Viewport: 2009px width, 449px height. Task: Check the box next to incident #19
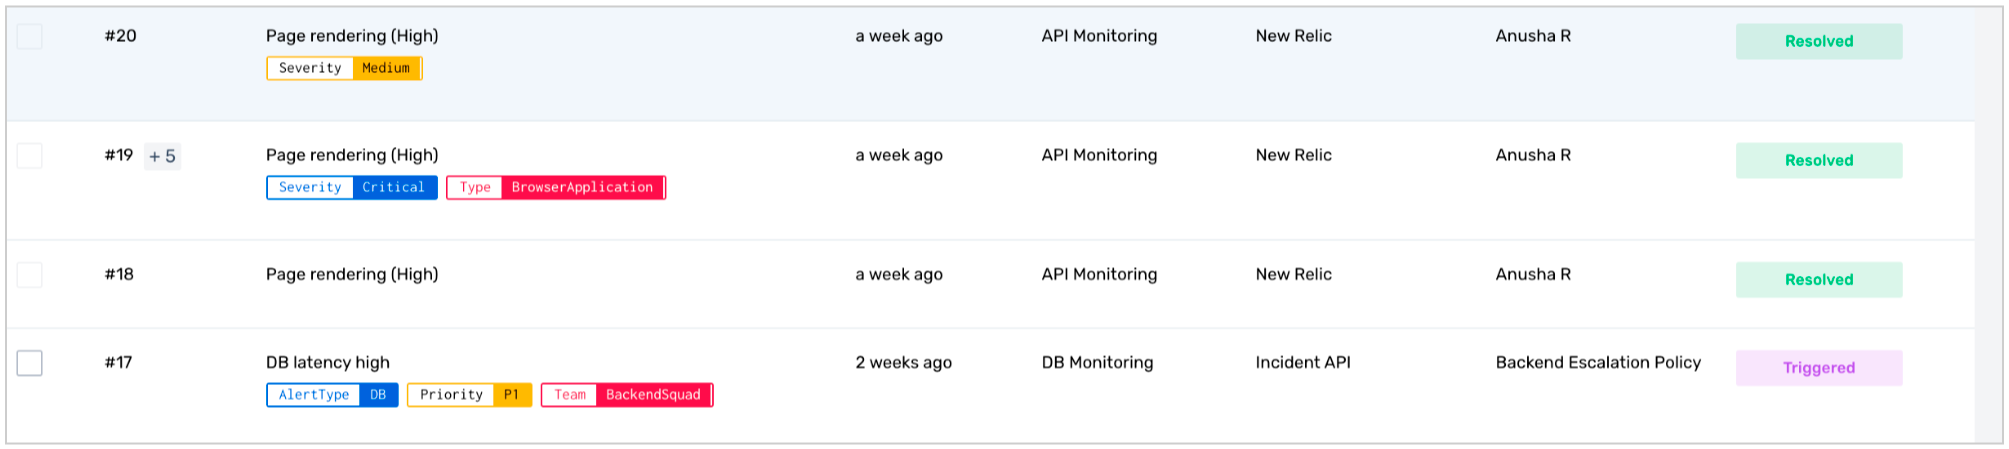[x=30, y=156]
